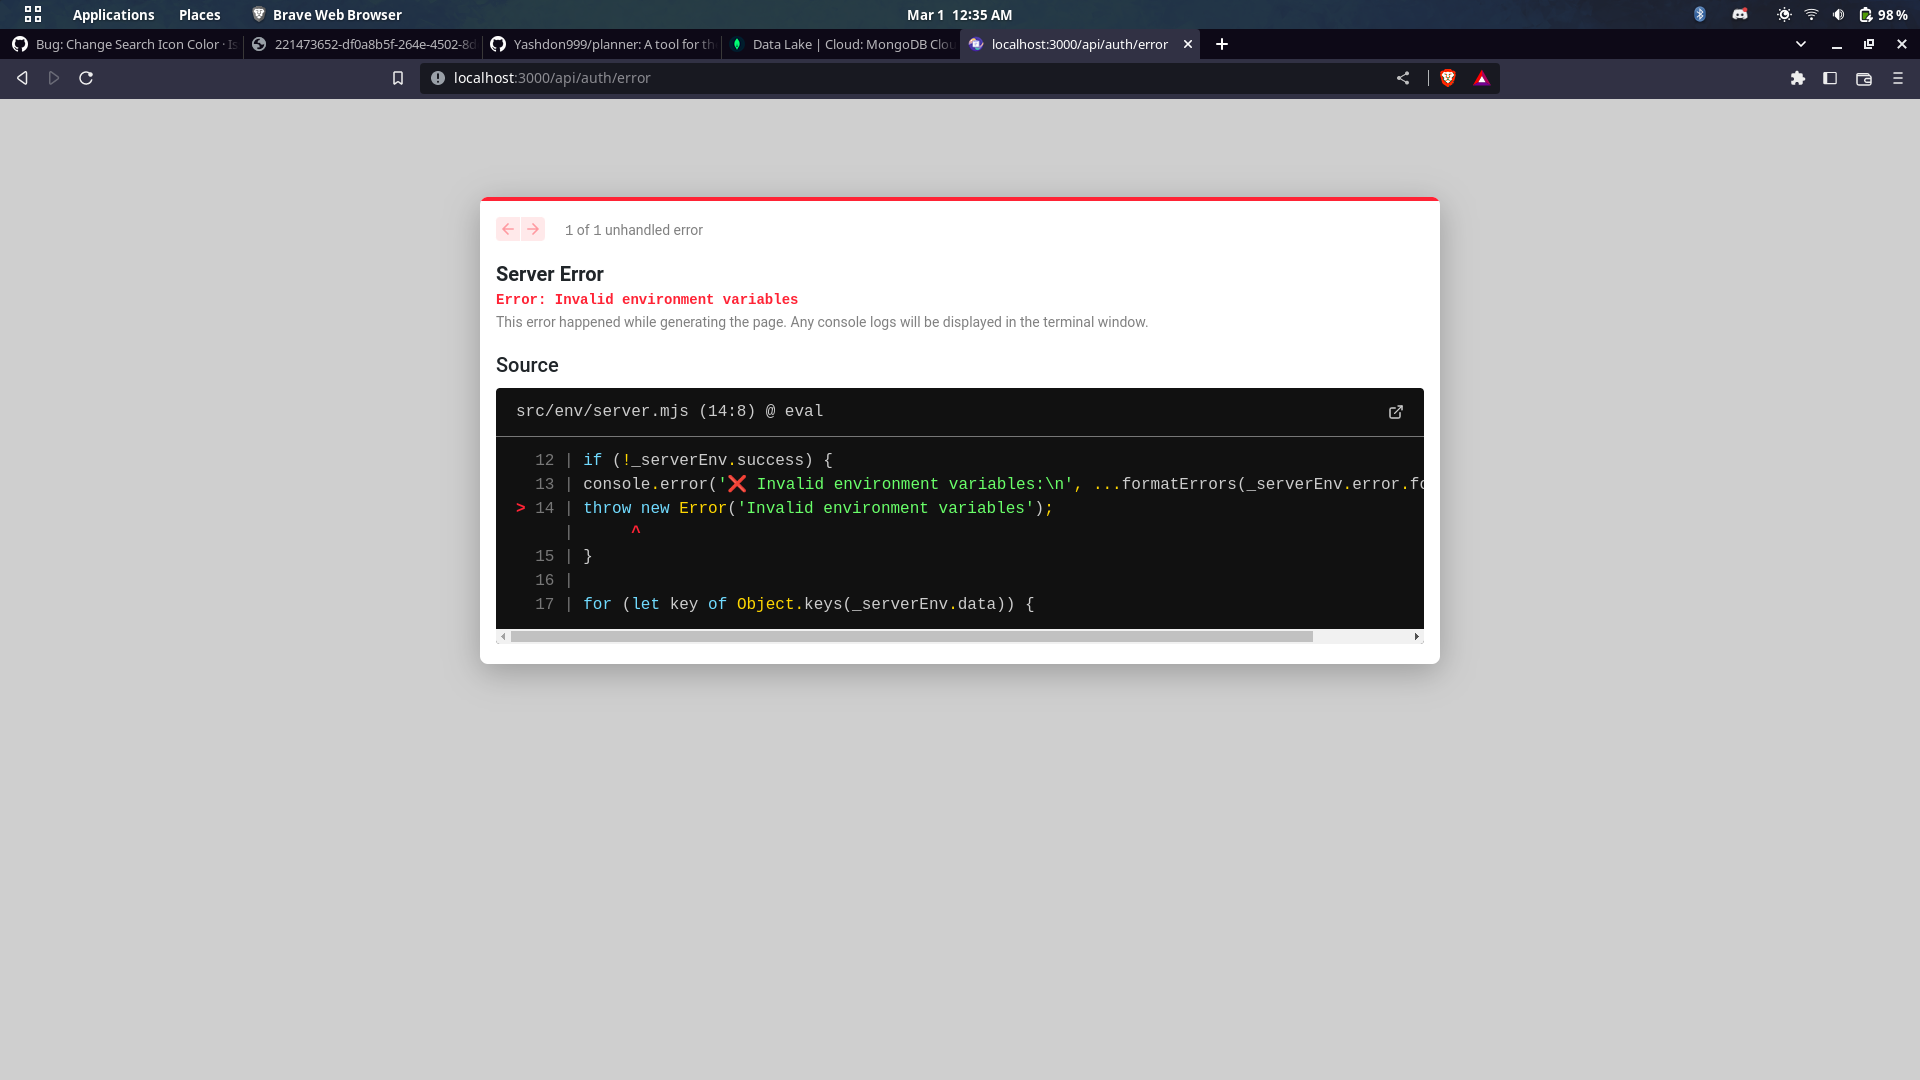This screenshot has height=1080, width=1920.
Task: Open a new tab with plus button
Action: coord(1222,44)
